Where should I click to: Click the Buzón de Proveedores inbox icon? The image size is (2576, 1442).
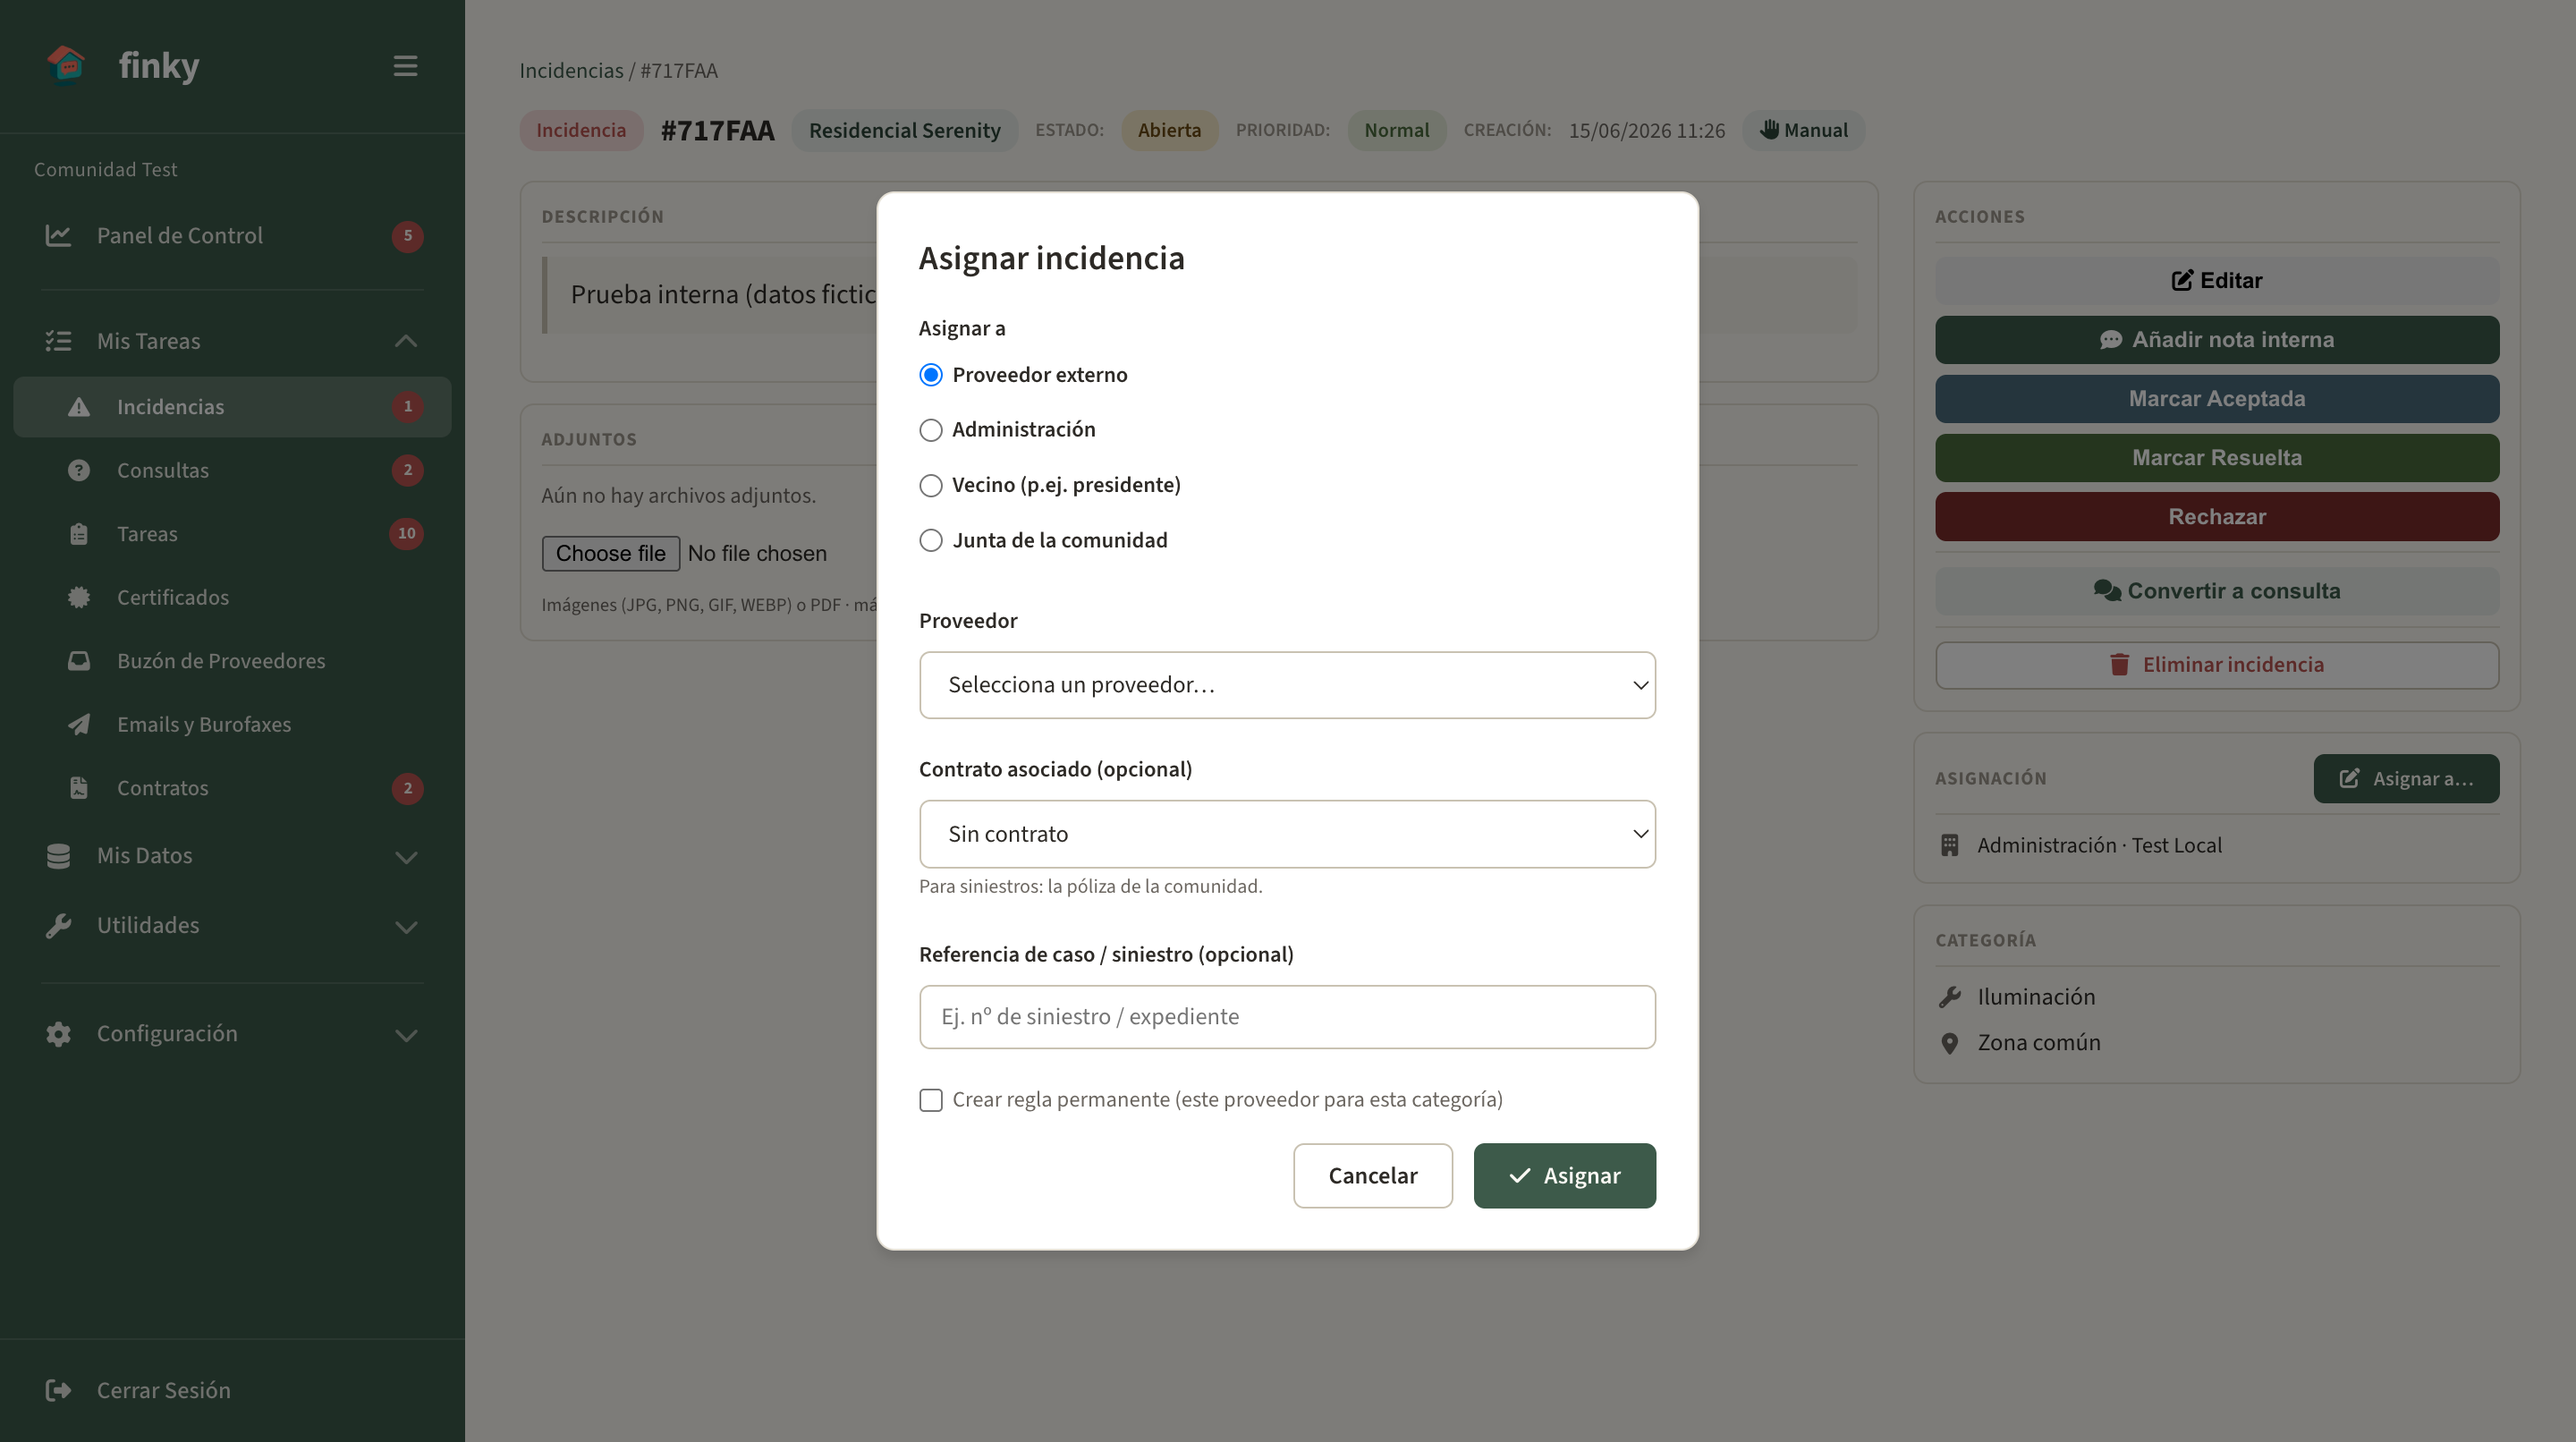[x=79, y=661]
